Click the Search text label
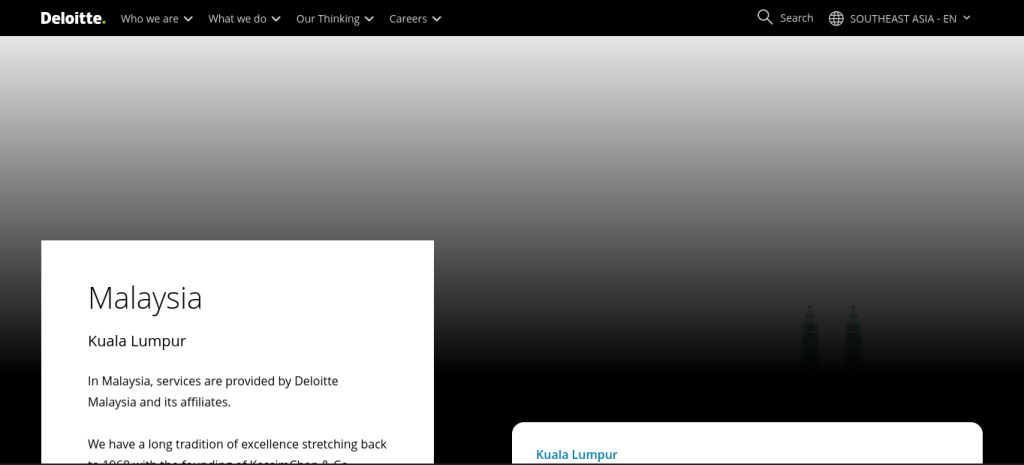1024x465 pixels. [797, 18]
